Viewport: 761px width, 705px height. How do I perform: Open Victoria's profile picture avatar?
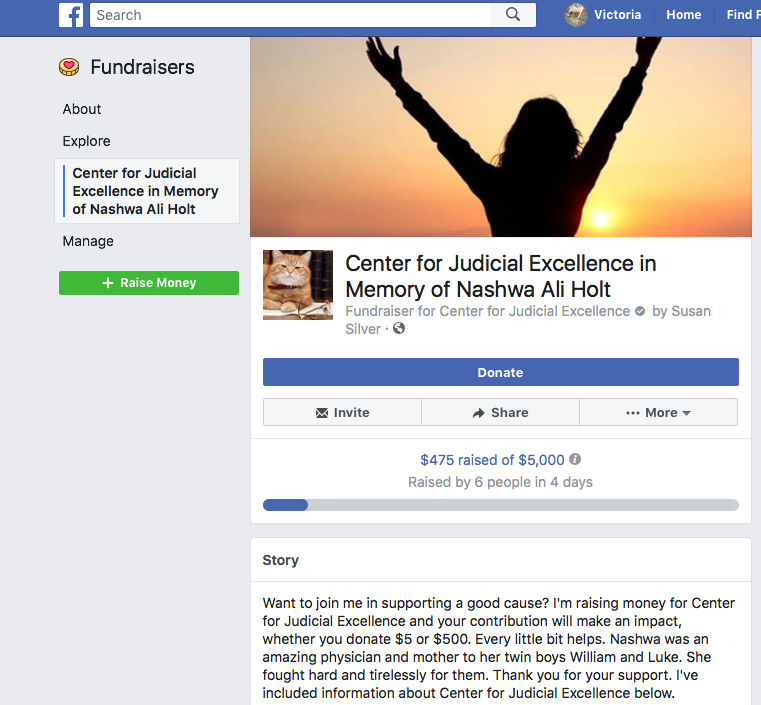click(576, 15)
